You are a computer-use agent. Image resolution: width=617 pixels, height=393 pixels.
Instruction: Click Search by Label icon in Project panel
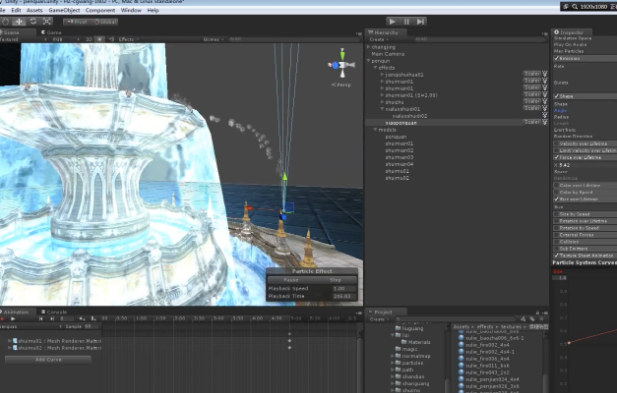[x=532, y=319]
